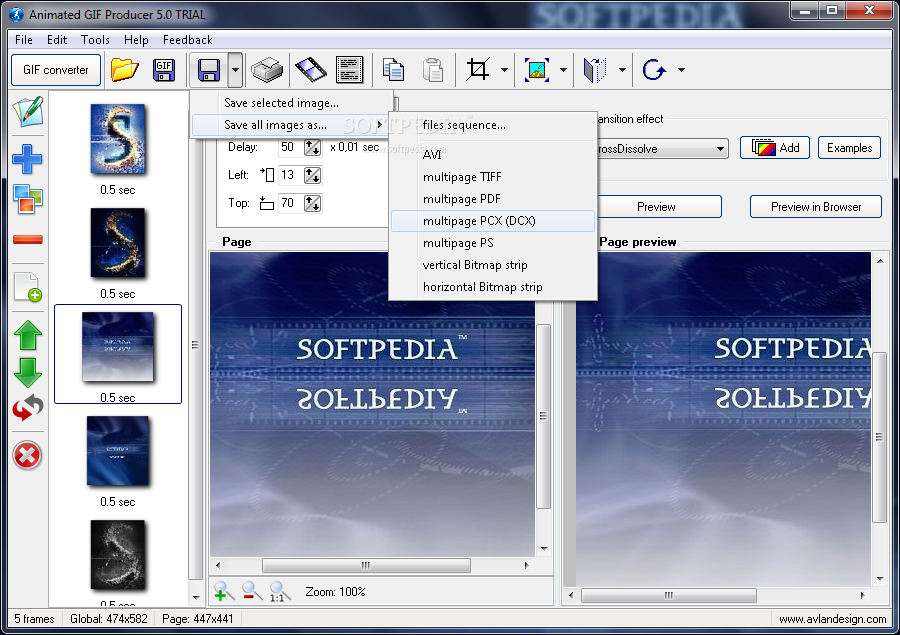Open the save dropdown arrow beside floppy
This screenshot has width=900, height=635.
click(x=235, y=70)
